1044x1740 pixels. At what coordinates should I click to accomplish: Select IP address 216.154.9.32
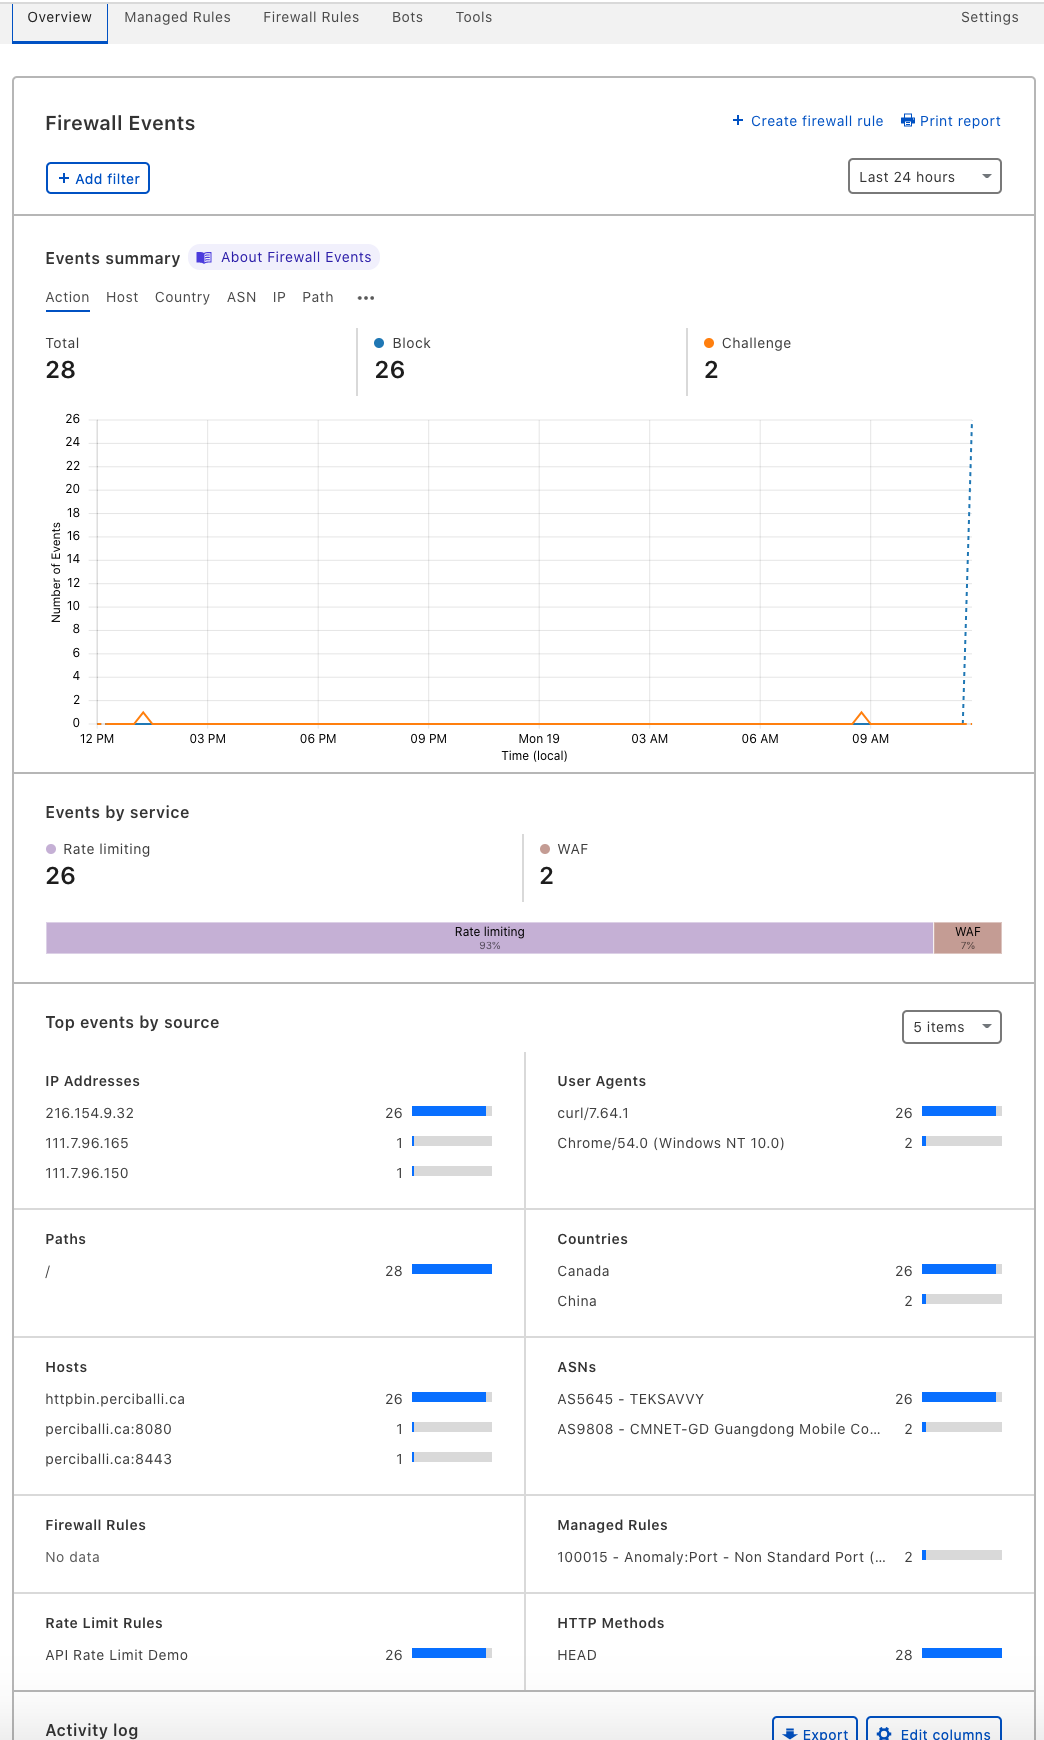(90, 1113)
